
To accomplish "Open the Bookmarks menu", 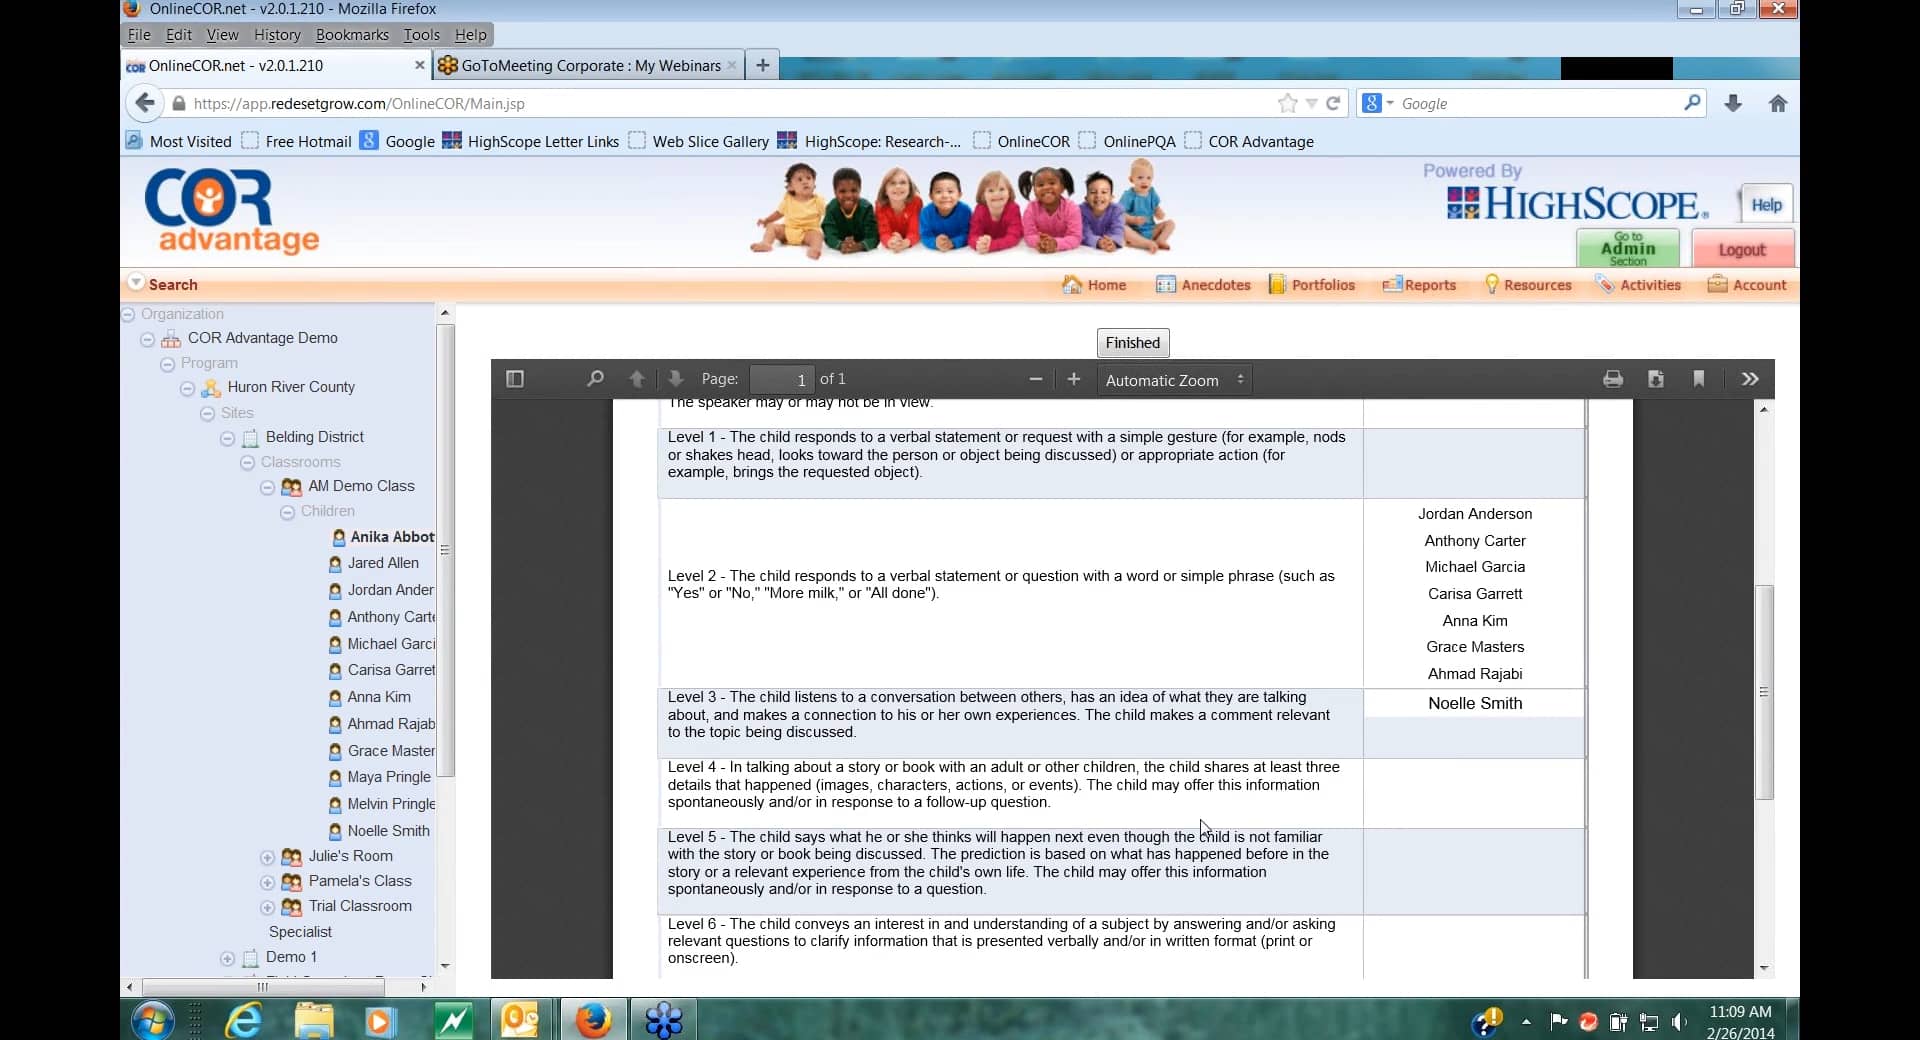I will click(351, 34).
